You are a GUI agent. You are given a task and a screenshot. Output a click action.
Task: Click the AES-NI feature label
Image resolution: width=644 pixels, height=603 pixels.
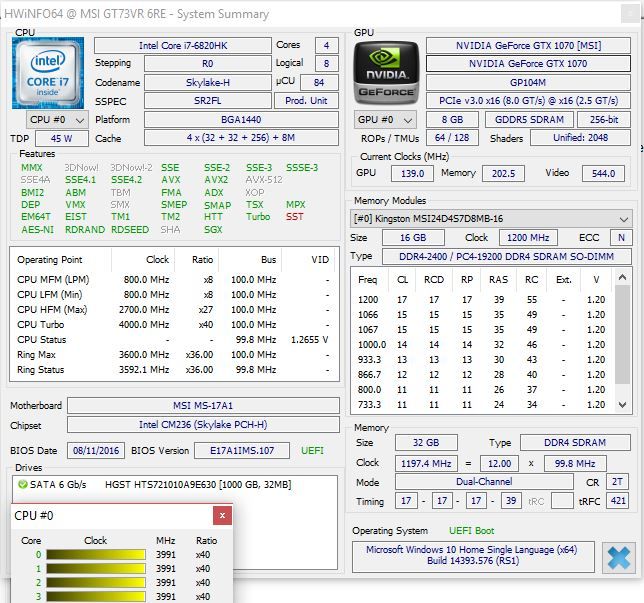point(37,230)
